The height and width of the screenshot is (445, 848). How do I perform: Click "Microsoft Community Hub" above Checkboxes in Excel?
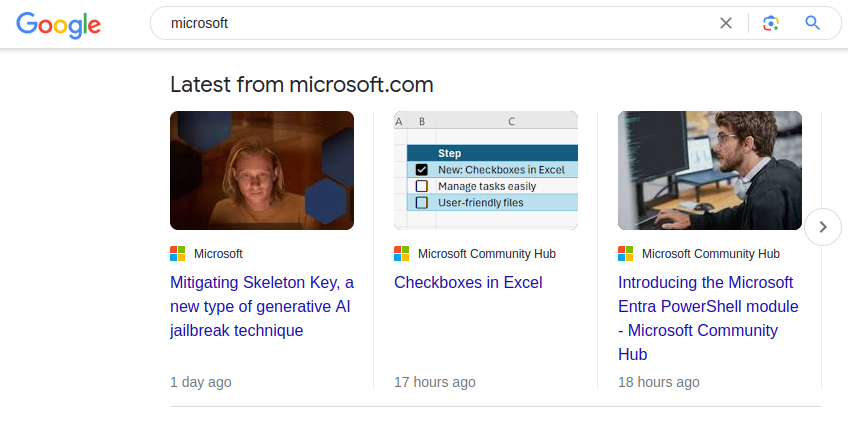tap(487, 254)
